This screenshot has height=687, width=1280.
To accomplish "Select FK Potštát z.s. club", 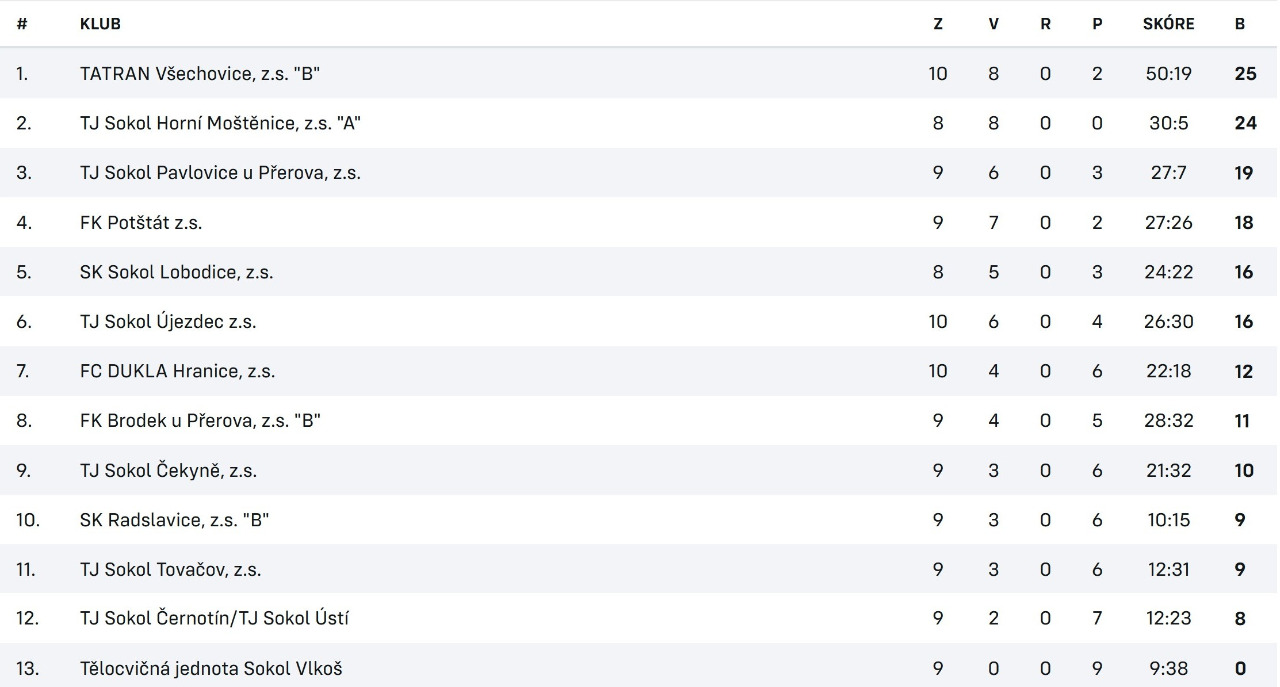I will pos(141,222).
